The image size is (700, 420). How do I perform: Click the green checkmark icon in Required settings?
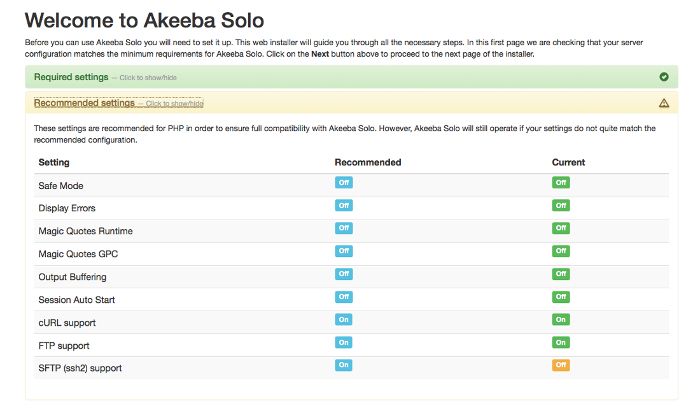pos(664,77)
